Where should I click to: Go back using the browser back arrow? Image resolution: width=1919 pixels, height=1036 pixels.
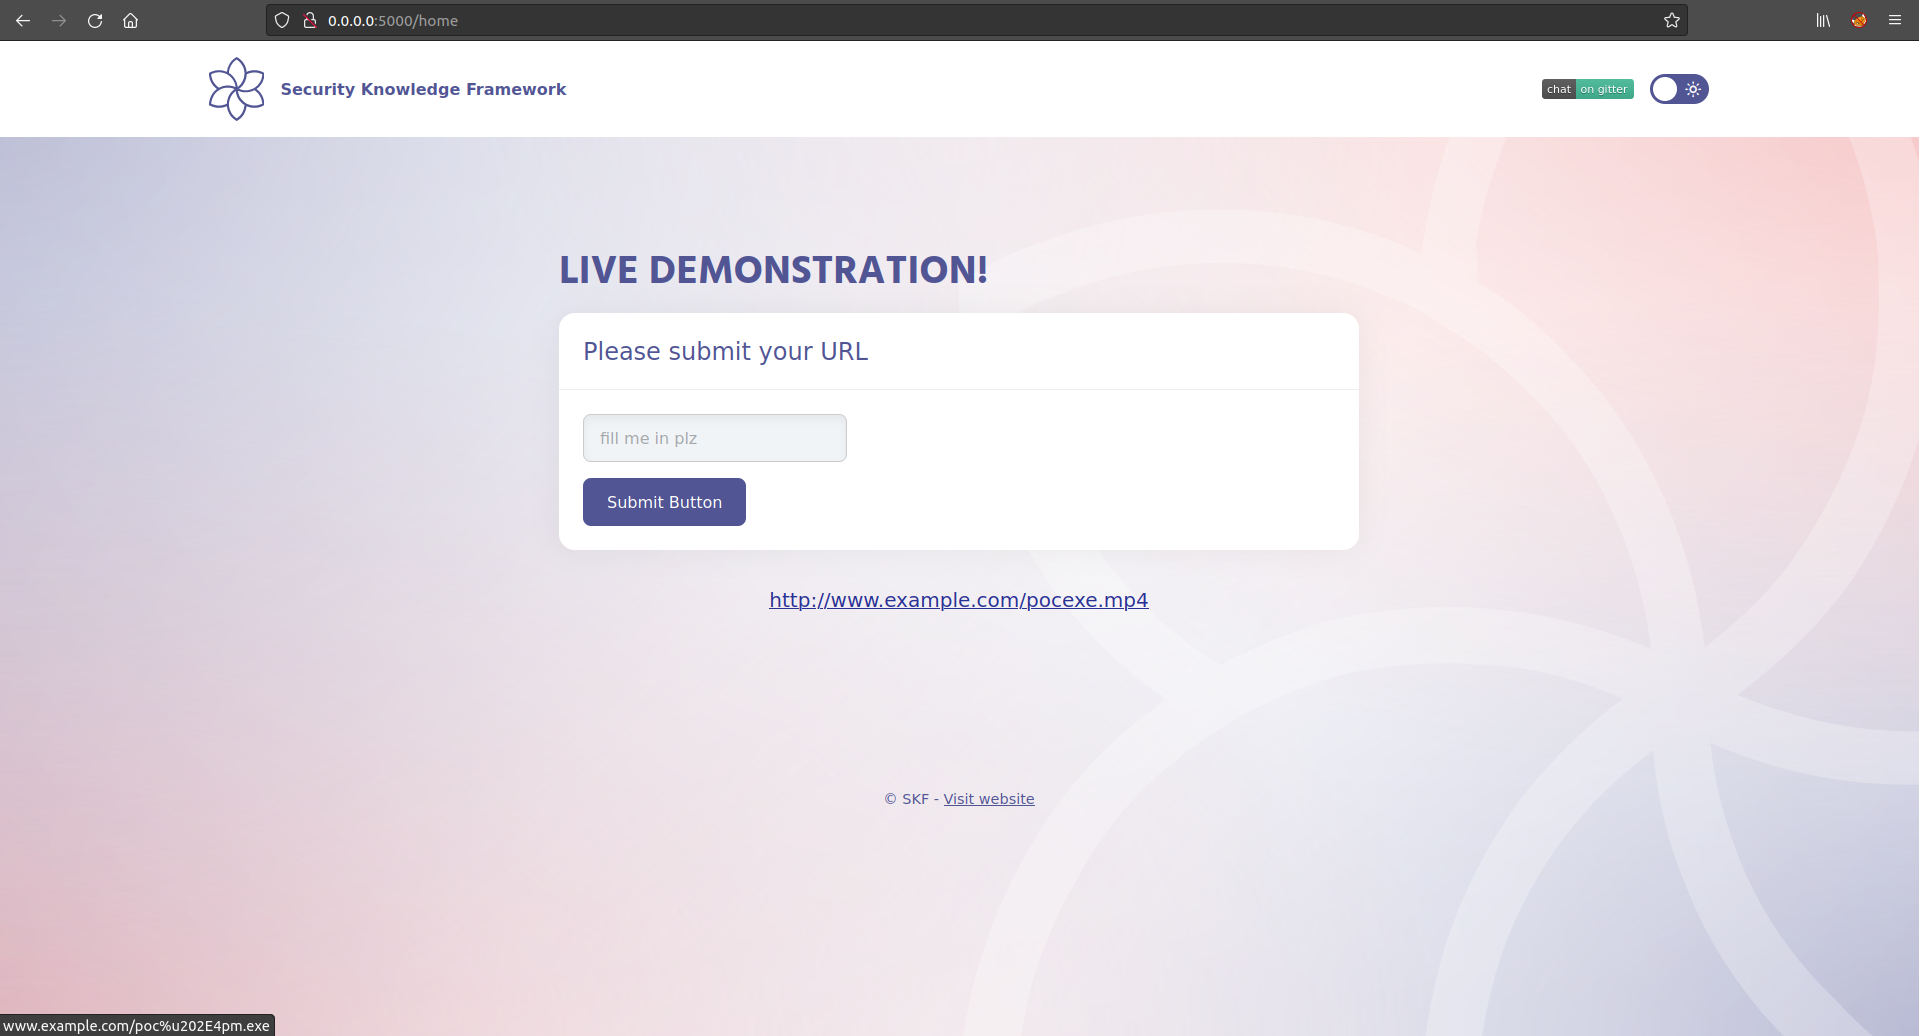tap(23, 20)
